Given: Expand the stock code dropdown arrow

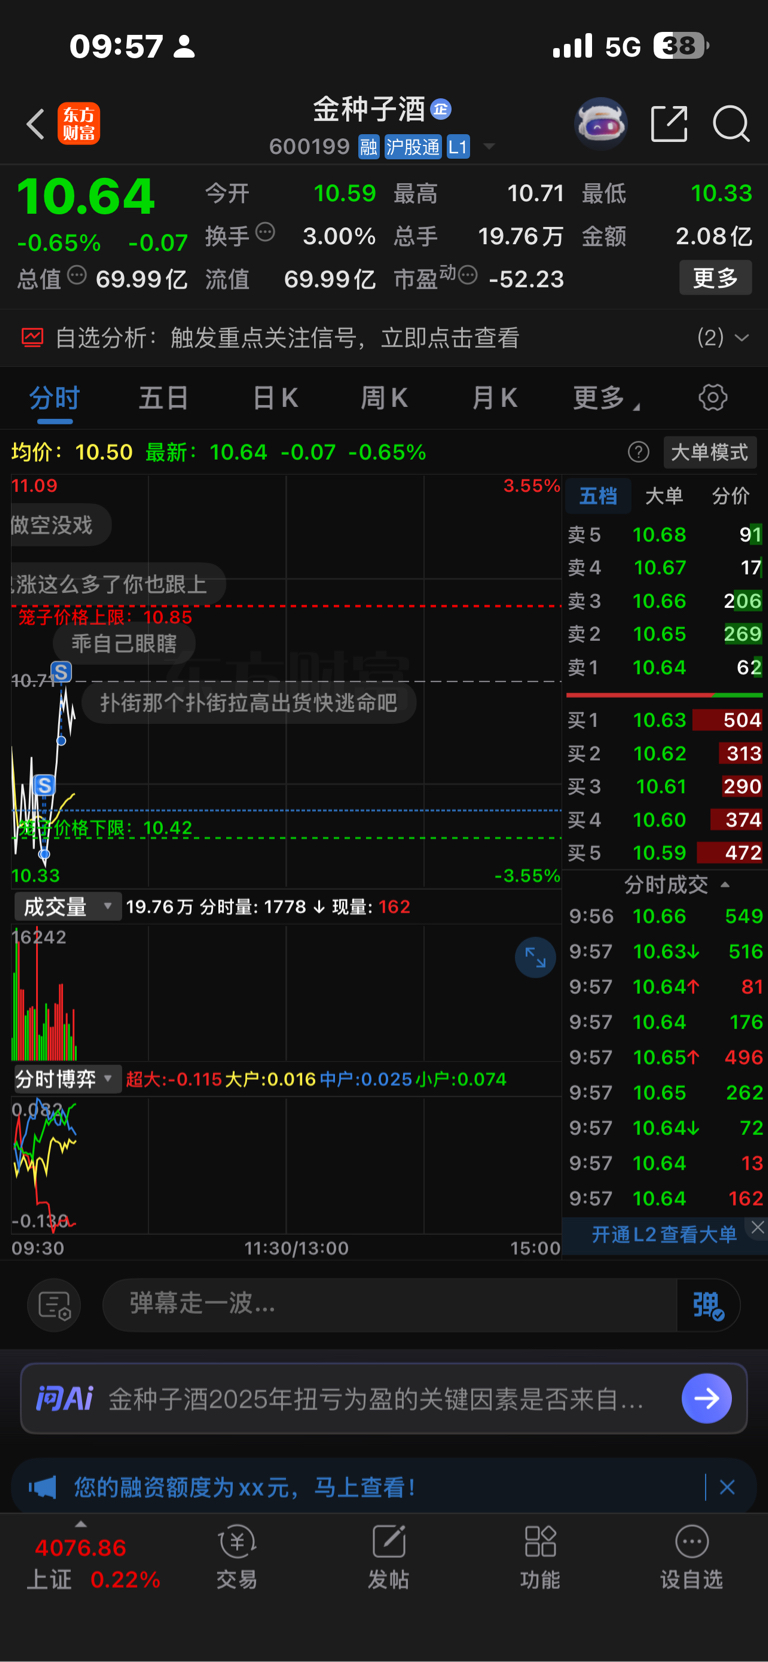Looking at the screenshot, I should coord(489,147).
